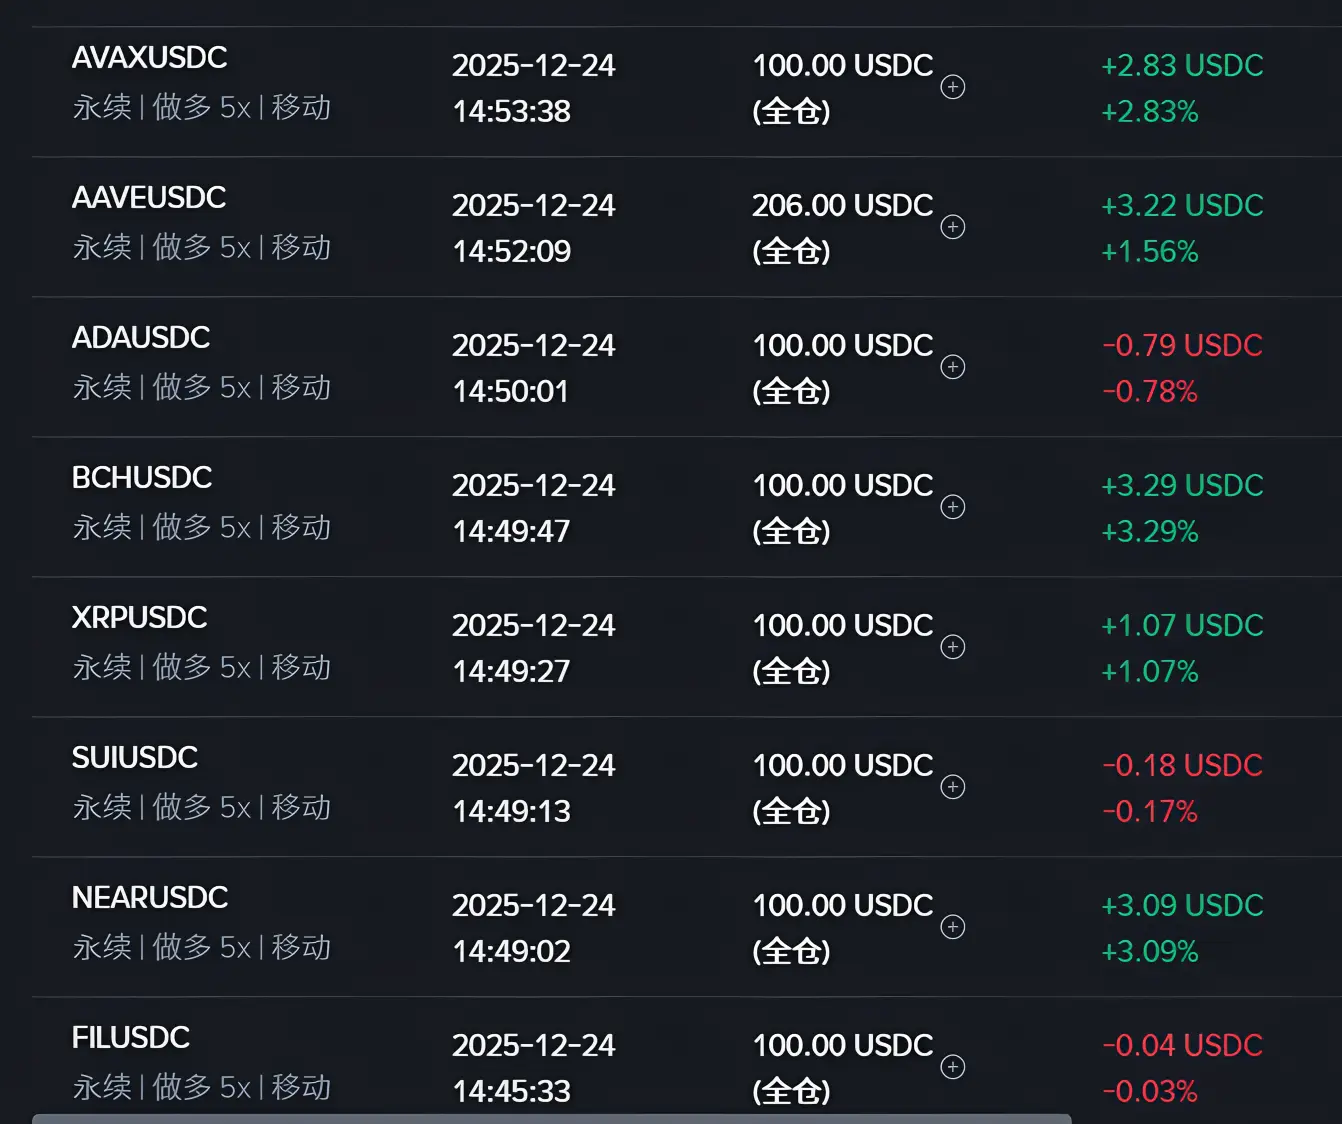The image size is (1342, 1124).
Task: Open the AAVEUSDC trading pair
Action: 148,198
